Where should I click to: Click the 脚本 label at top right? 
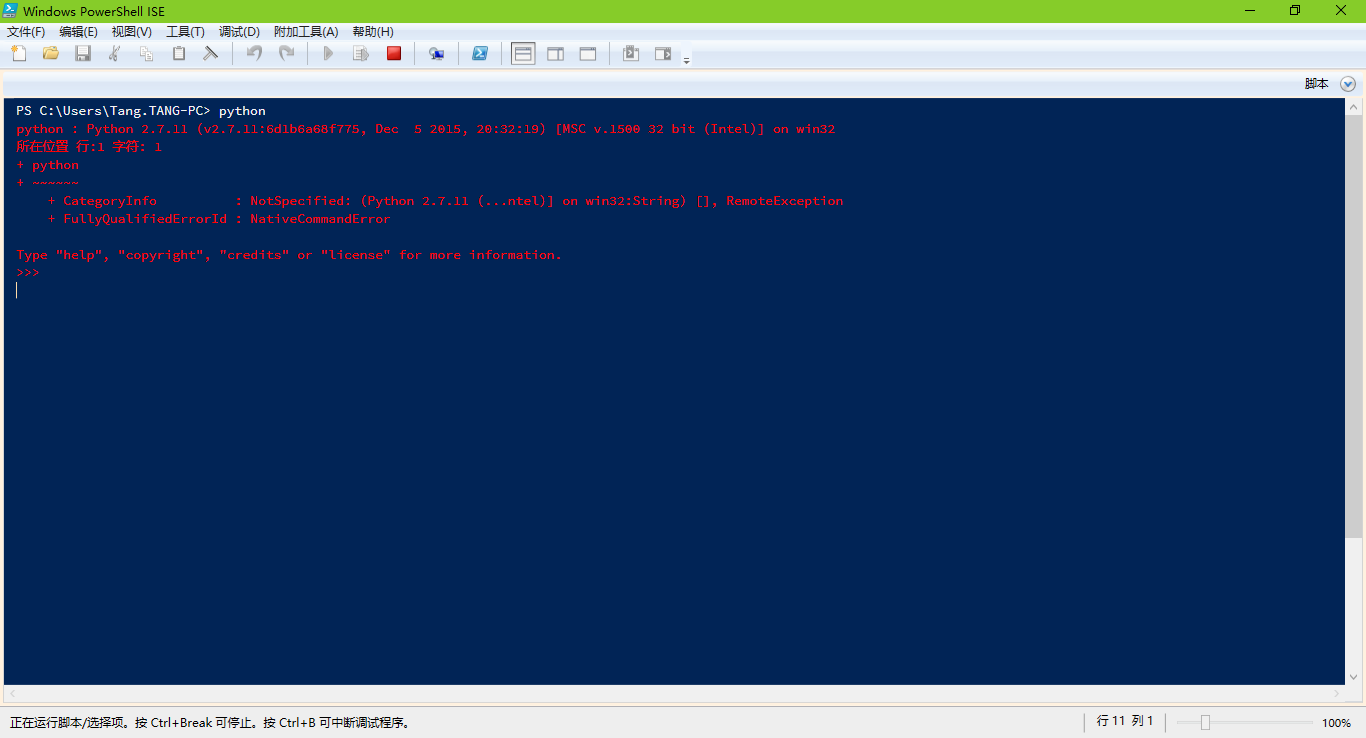(1317, 84)
